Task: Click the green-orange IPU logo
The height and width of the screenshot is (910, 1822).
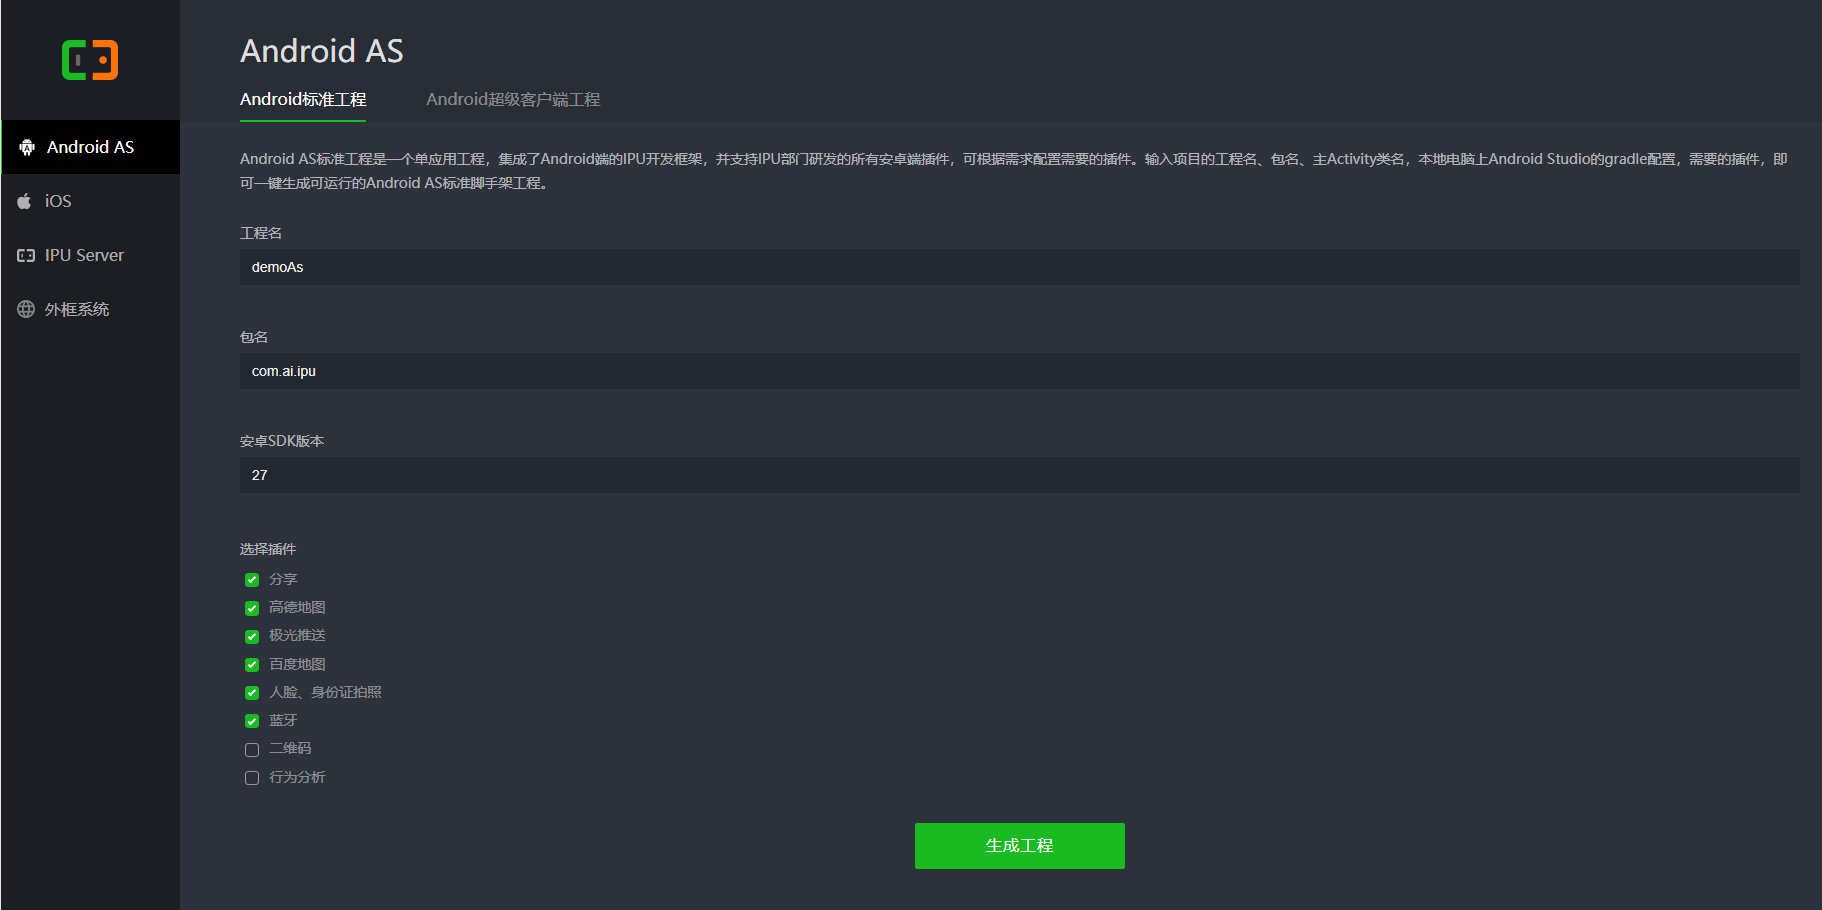Action: tap(90, 60)
